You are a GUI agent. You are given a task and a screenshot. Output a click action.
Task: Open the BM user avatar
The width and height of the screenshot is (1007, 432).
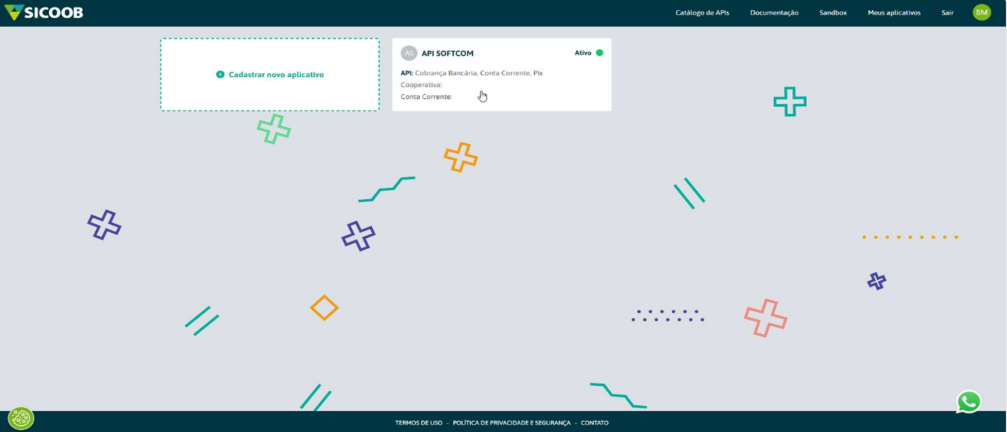[981, 13]
